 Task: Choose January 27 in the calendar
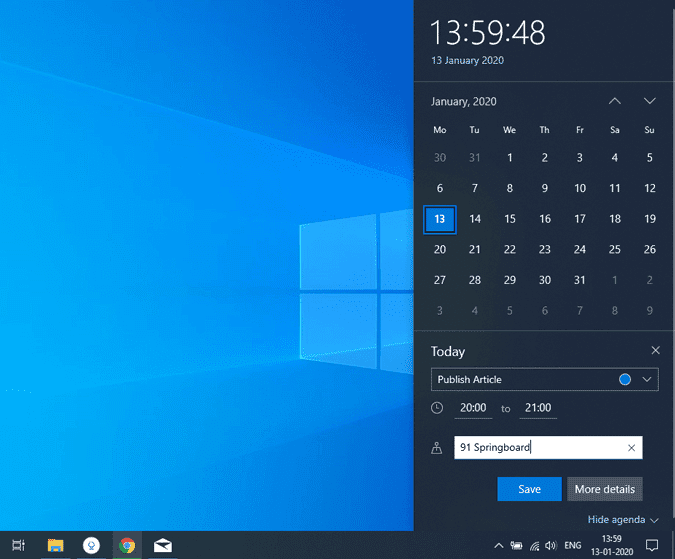pos(440,280)
